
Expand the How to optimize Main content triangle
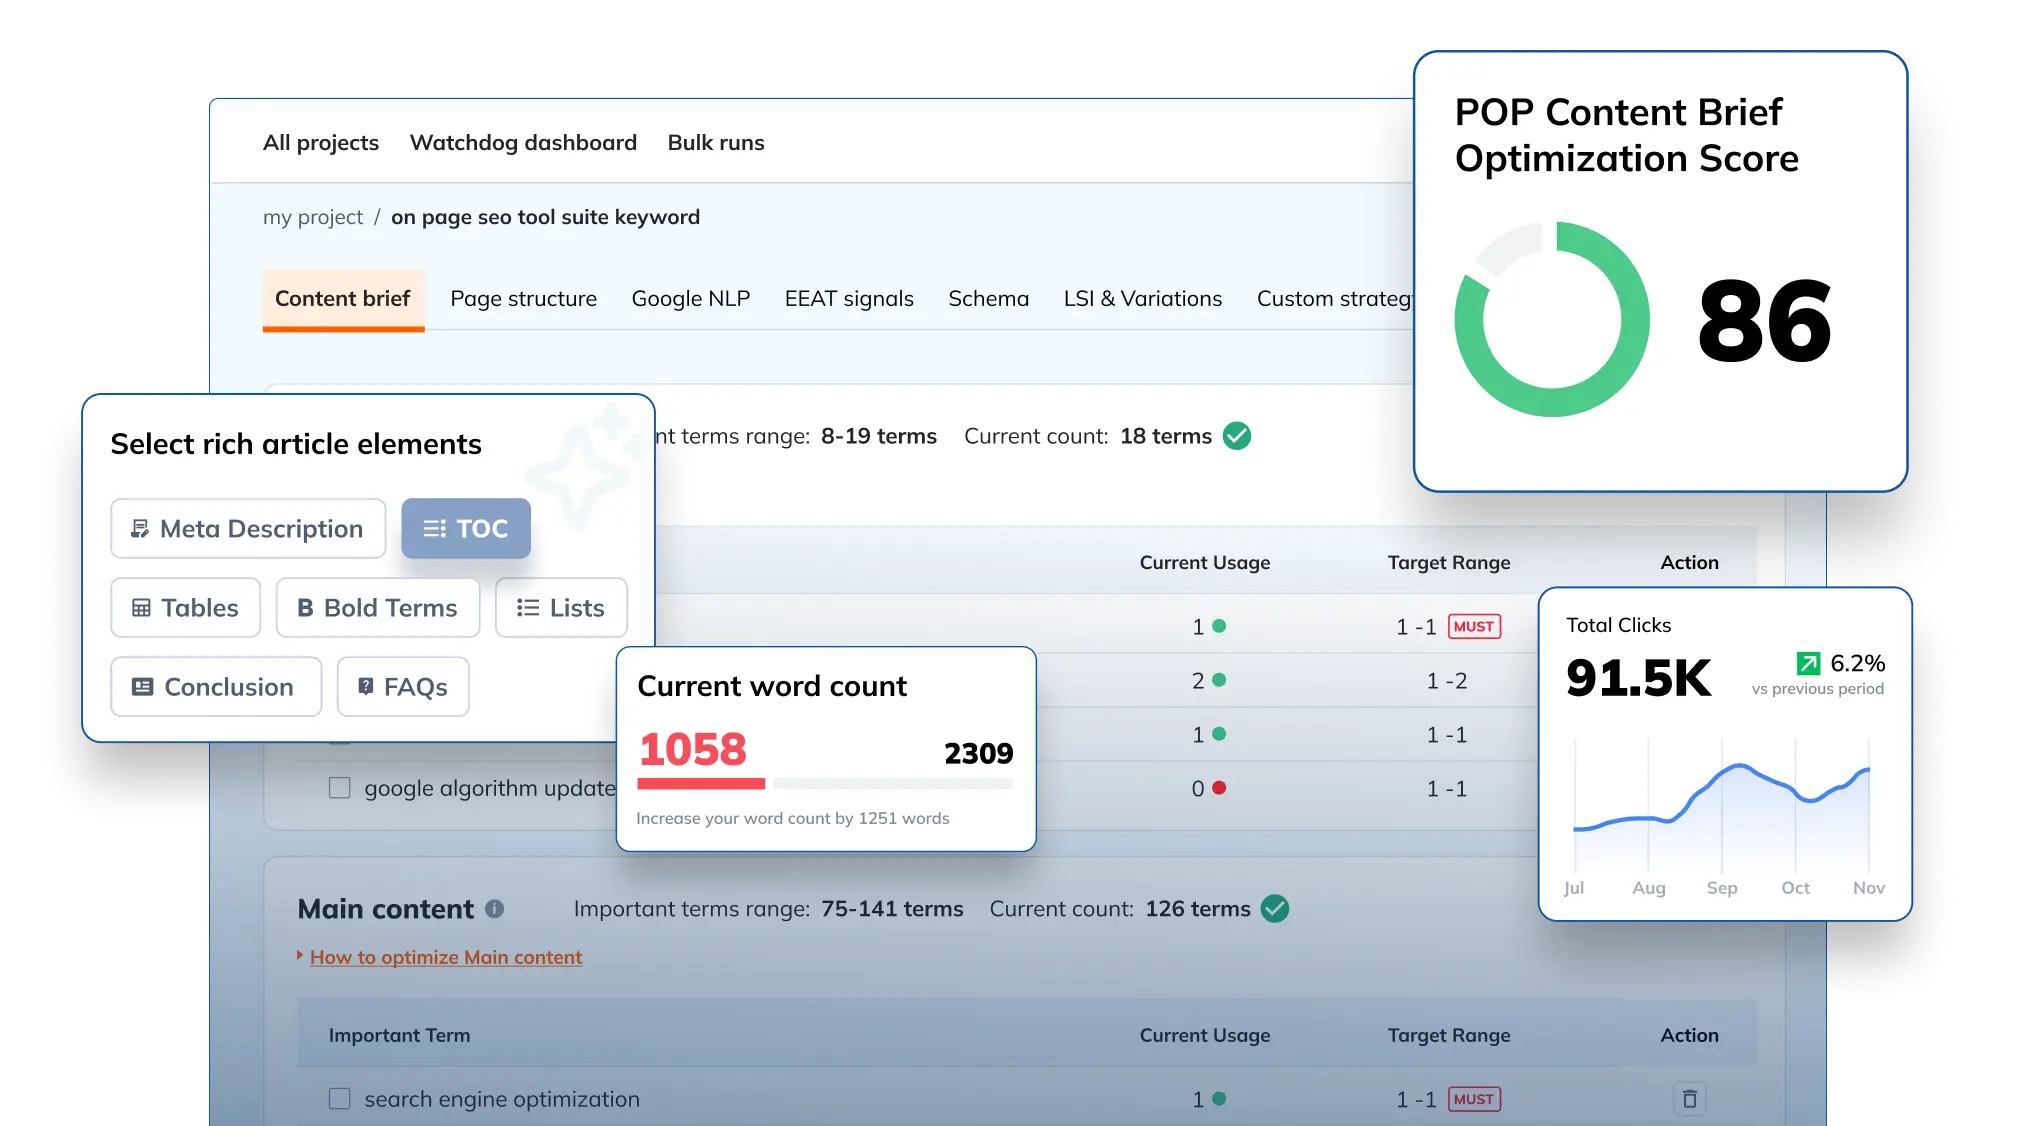tap(300, 956)
